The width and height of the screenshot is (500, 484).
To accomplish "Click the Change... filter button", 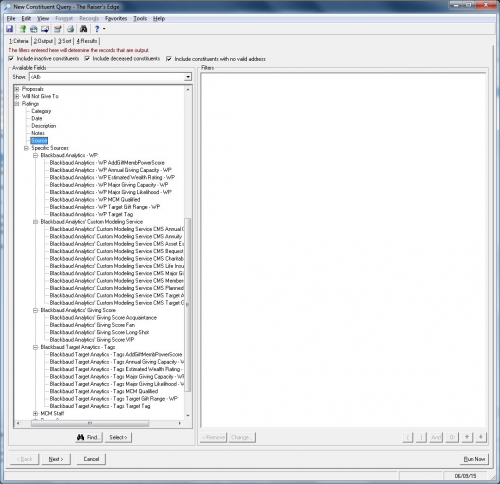I will 242,437.
